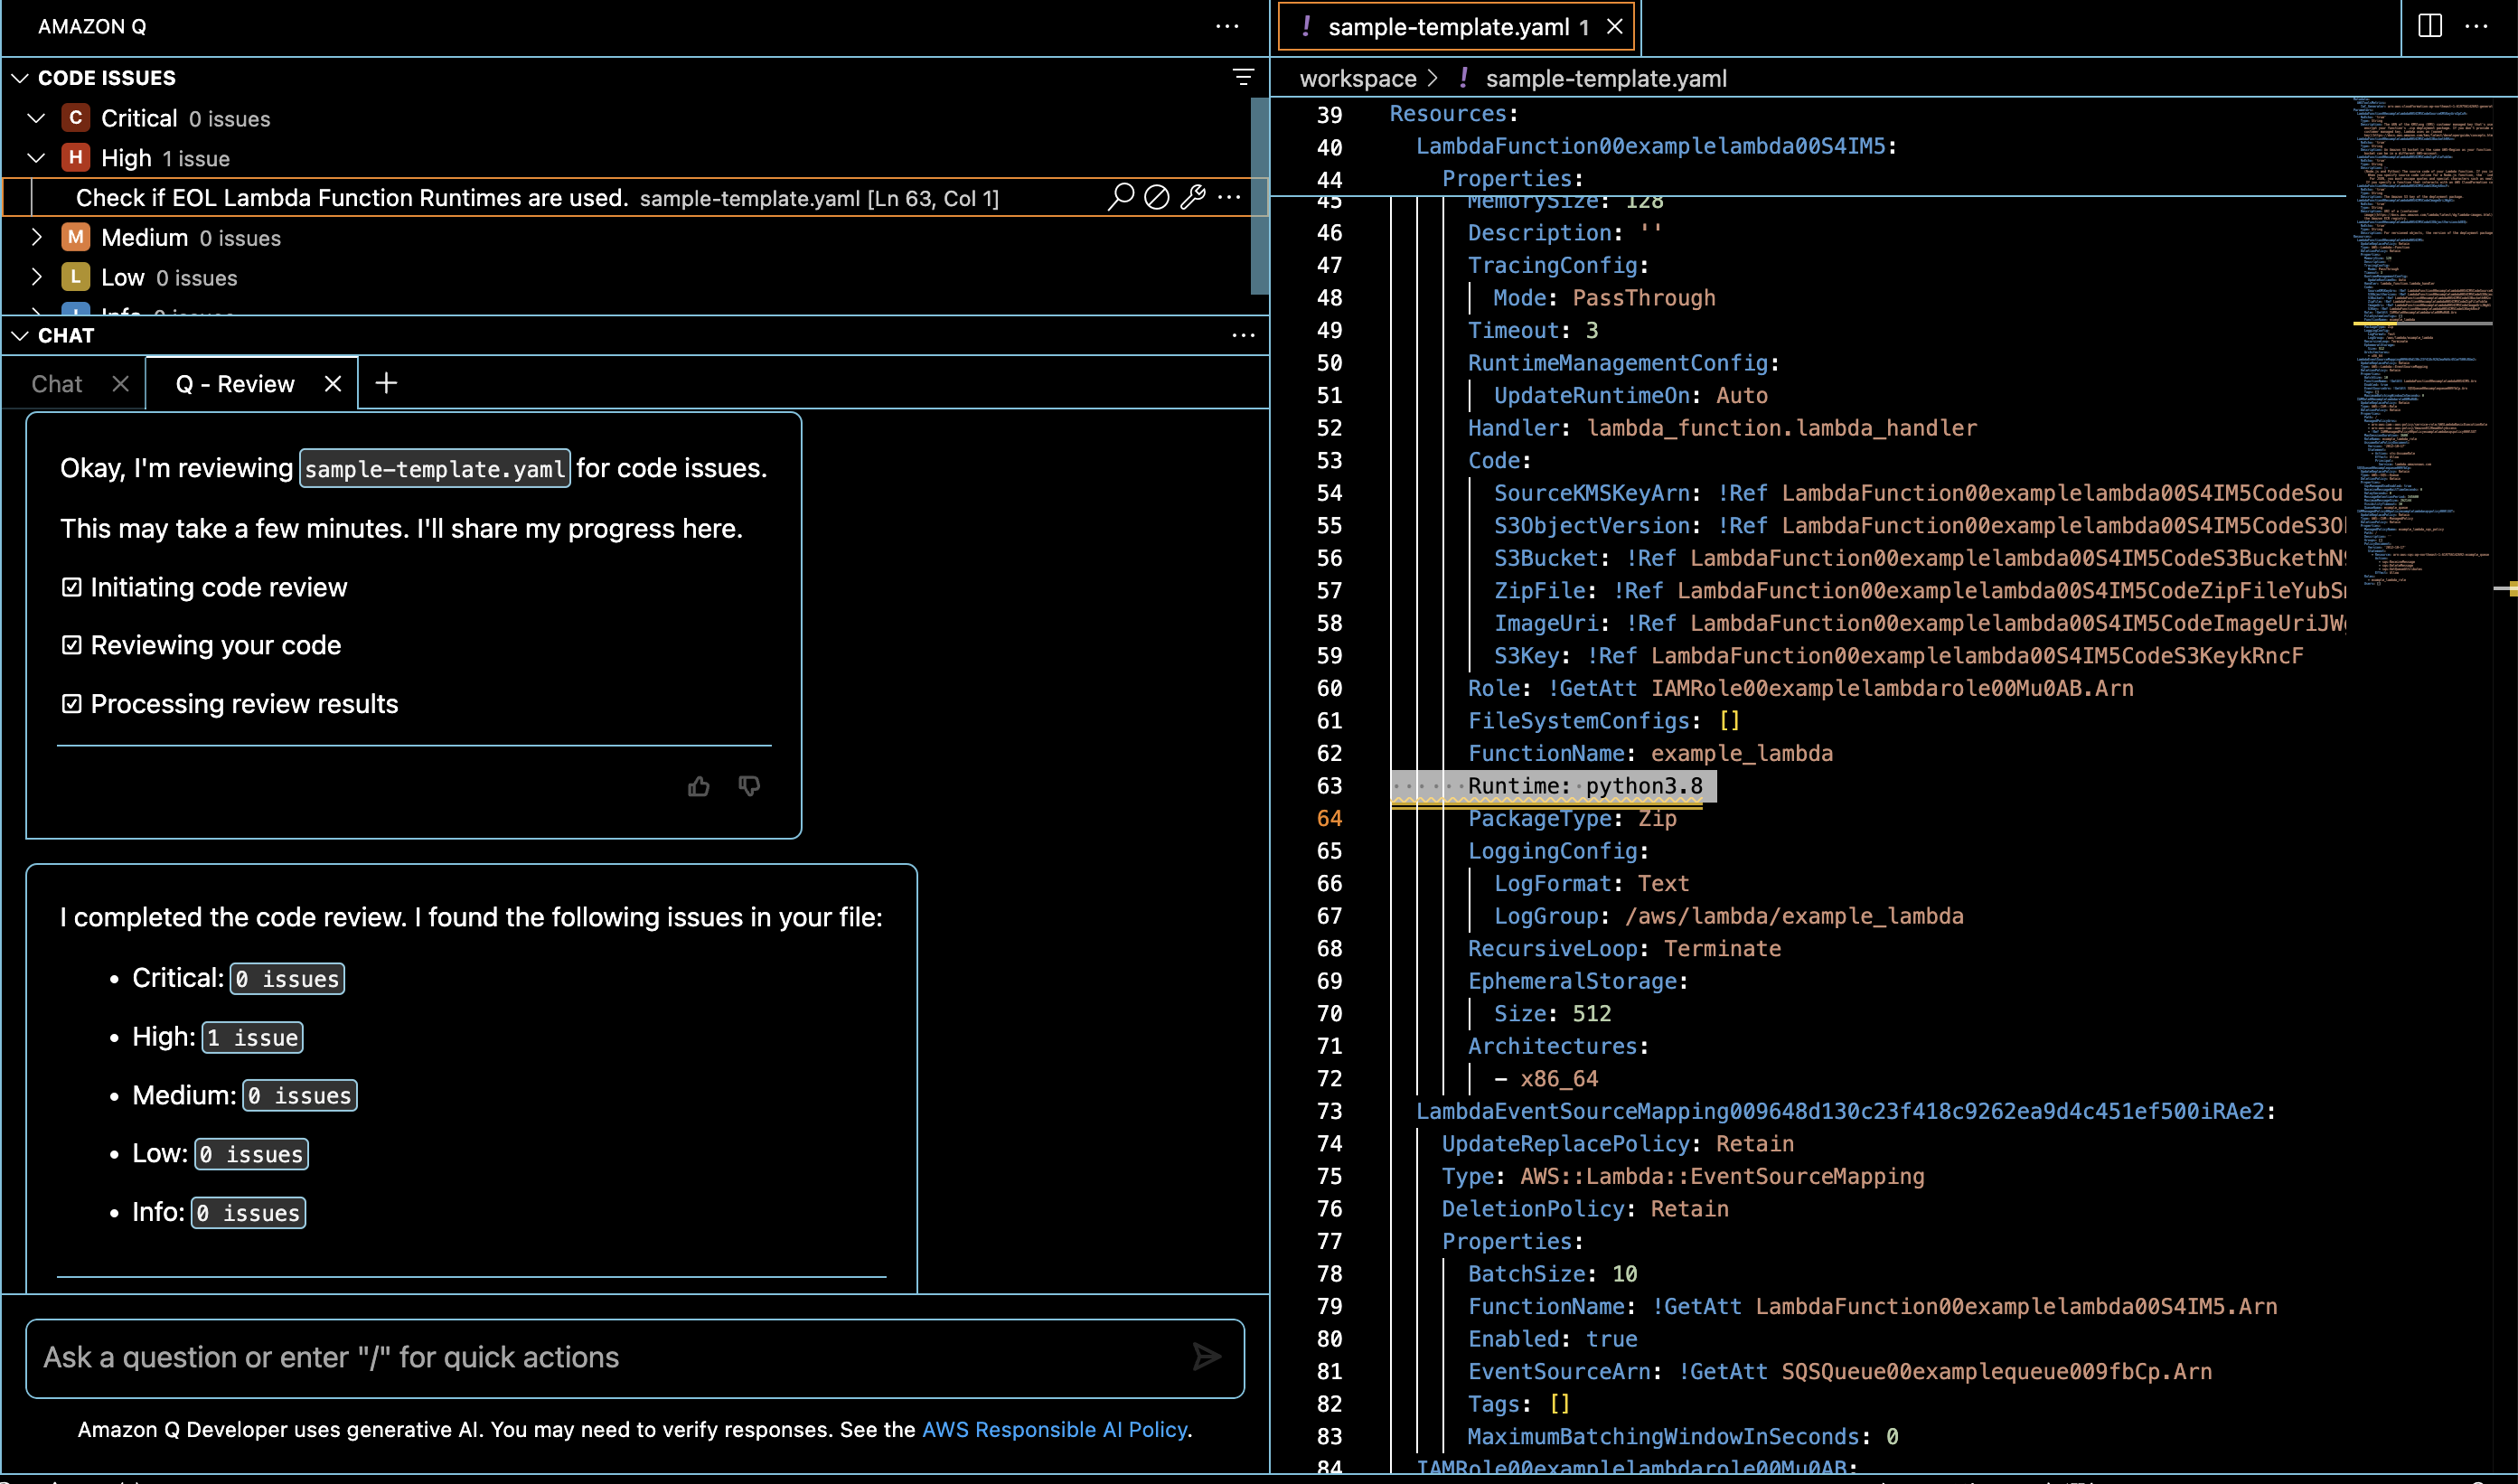Click sample-template.yaml in the breadcrumb
2518x1484 pixels.
point(1606,78)
